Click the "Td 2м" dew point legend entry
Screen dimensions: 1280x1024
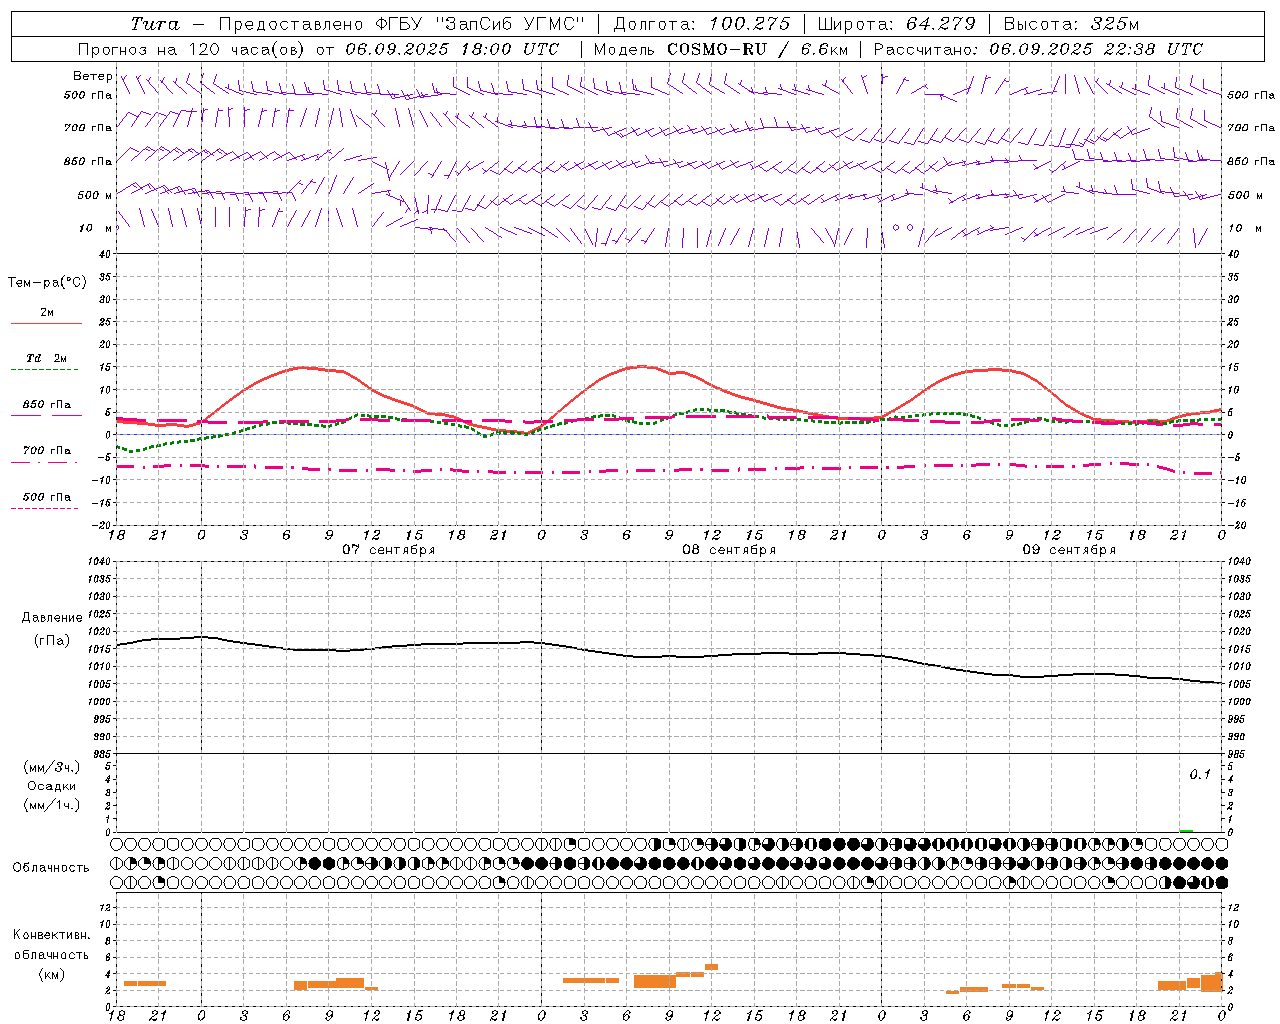[x=47, y=358]
